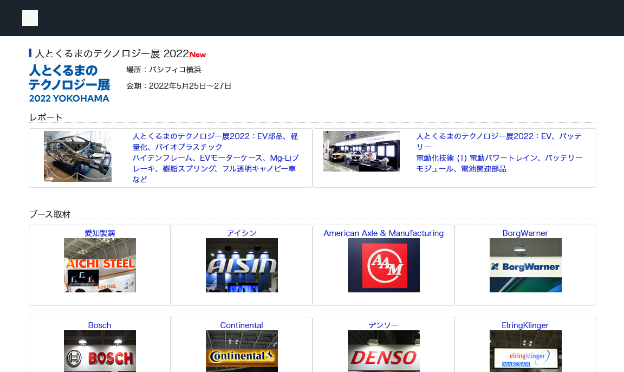This screenshot has width=624, height=372.
Task: Open American Axle & Manufacturing link
Action: [384, 233]
